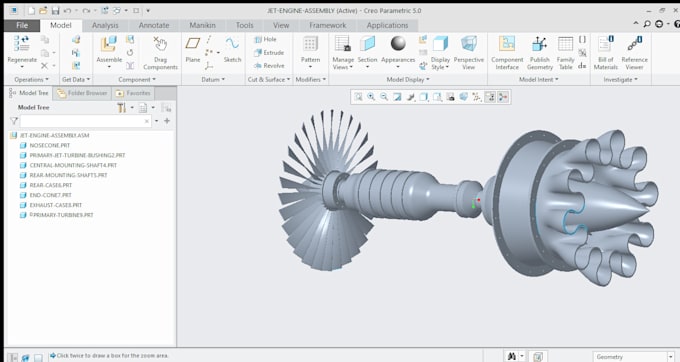Click the Assemble component icon

tap(108, 44)
